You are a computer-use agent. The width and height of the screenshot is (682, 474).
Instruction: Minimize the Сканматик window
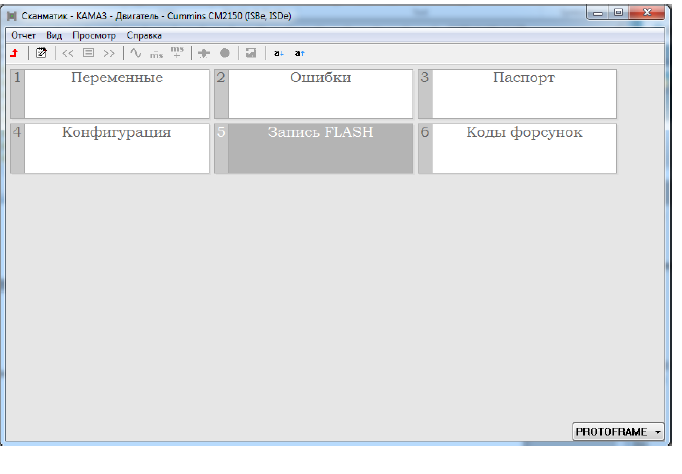coord(598,13)
